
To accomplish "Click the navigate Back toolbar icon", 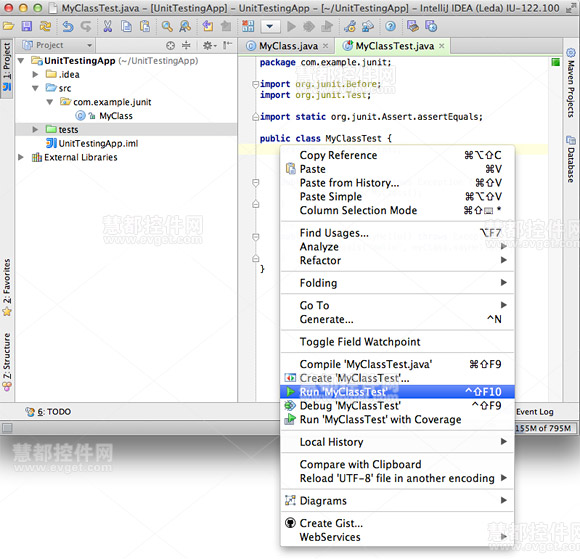I will point(208,26).
